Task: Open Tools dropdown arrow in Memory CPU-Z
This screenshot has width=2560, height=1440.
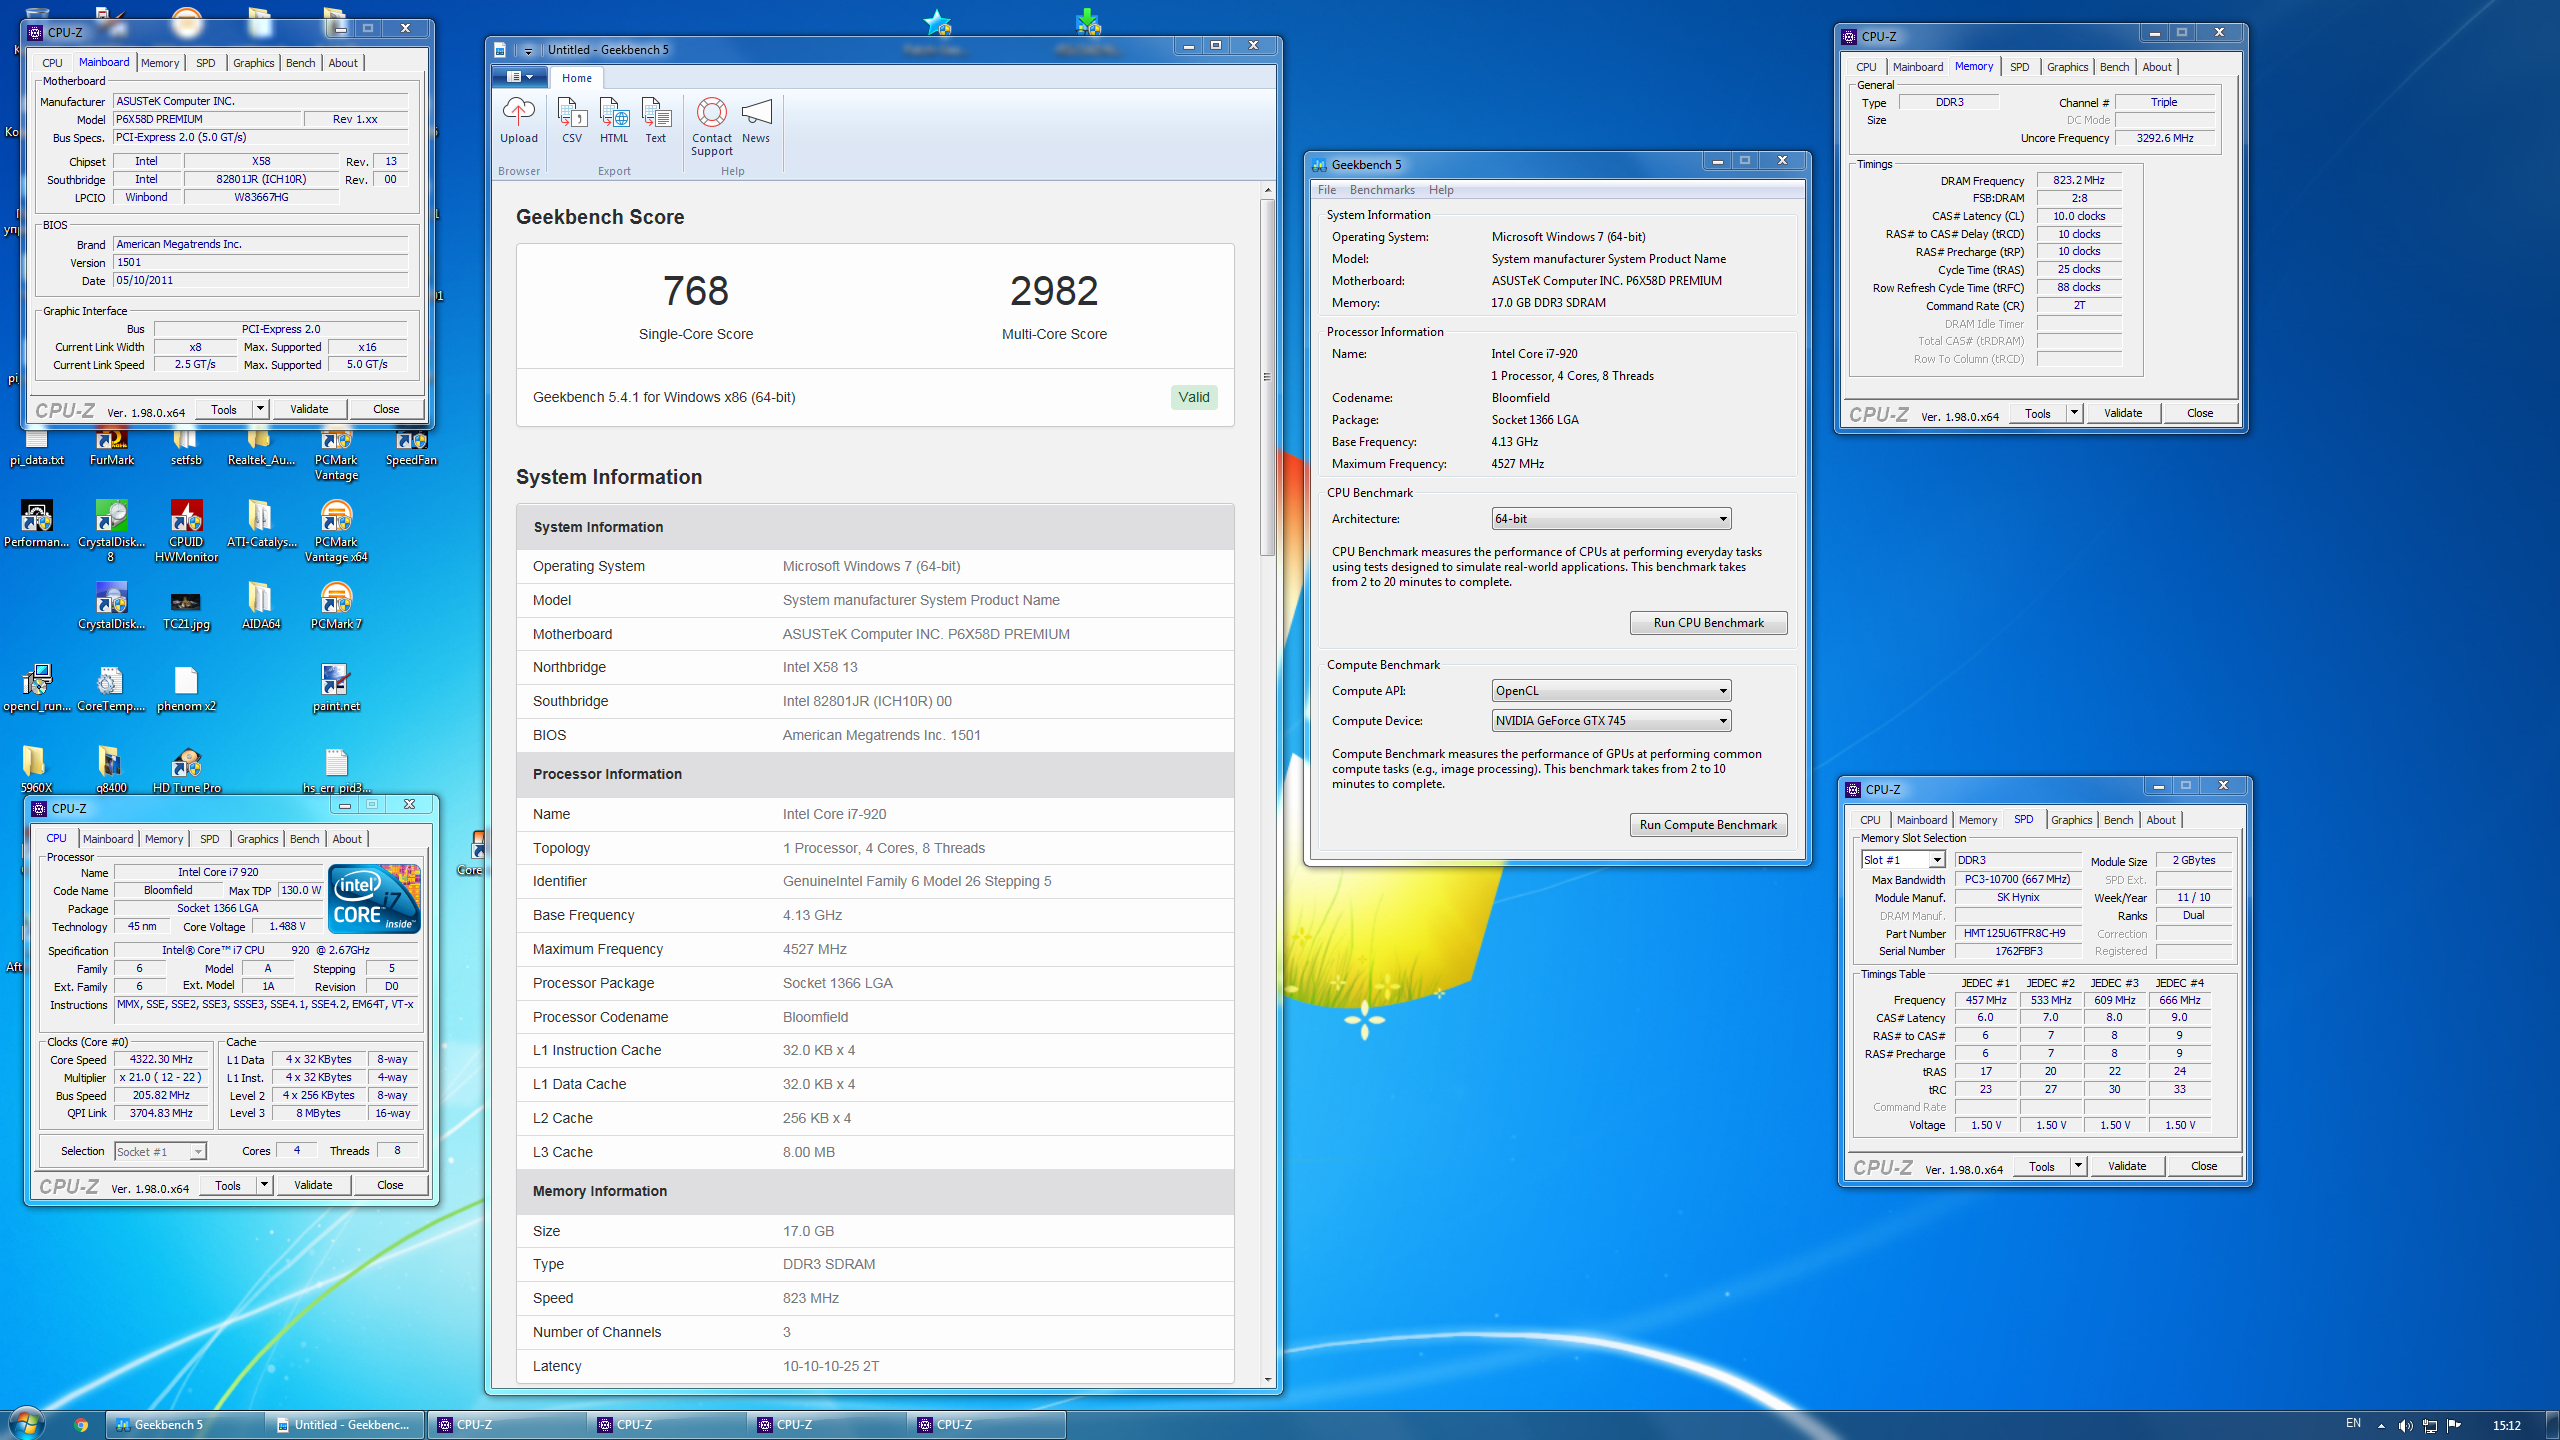Action: 2074,413
